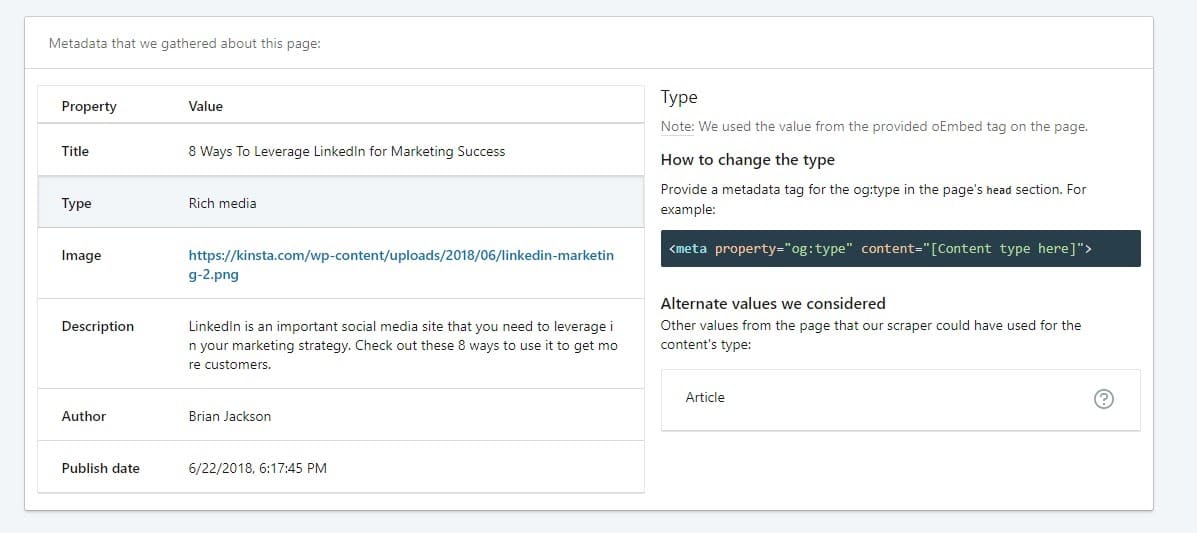Click the '8 Ways To Leverage LinkedIn' title value
This screenshot has width=1197, height=533.
pyautogui.click(x=346, y=151)
